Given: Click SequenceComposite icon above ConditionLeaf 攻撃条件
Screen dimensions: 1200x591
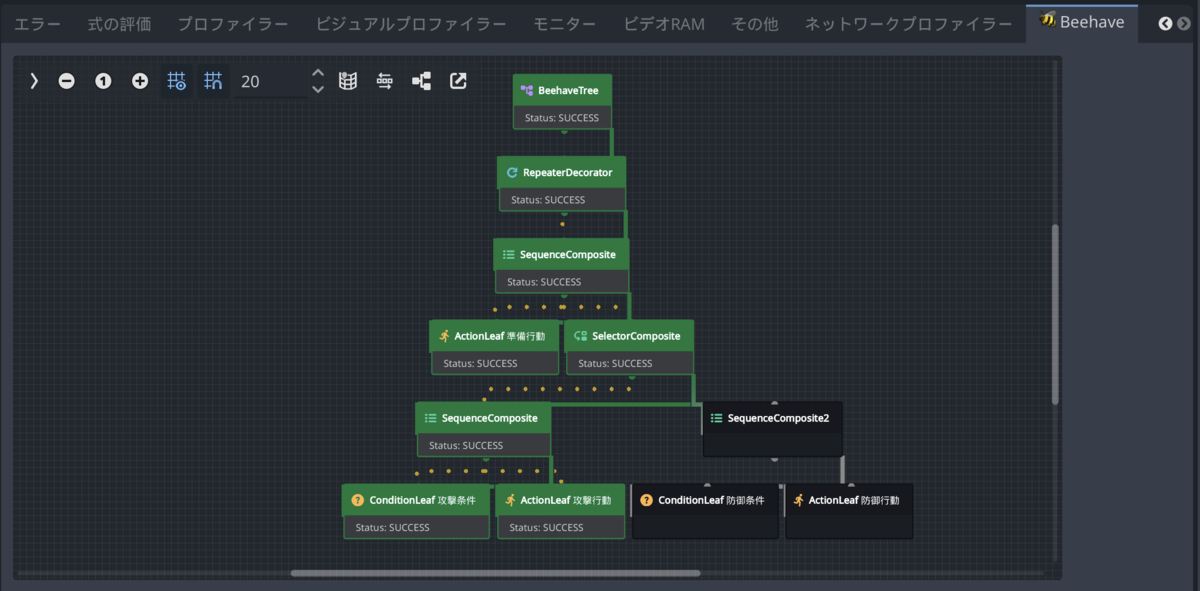Looking at the screenshot, I should coord(430,418).
